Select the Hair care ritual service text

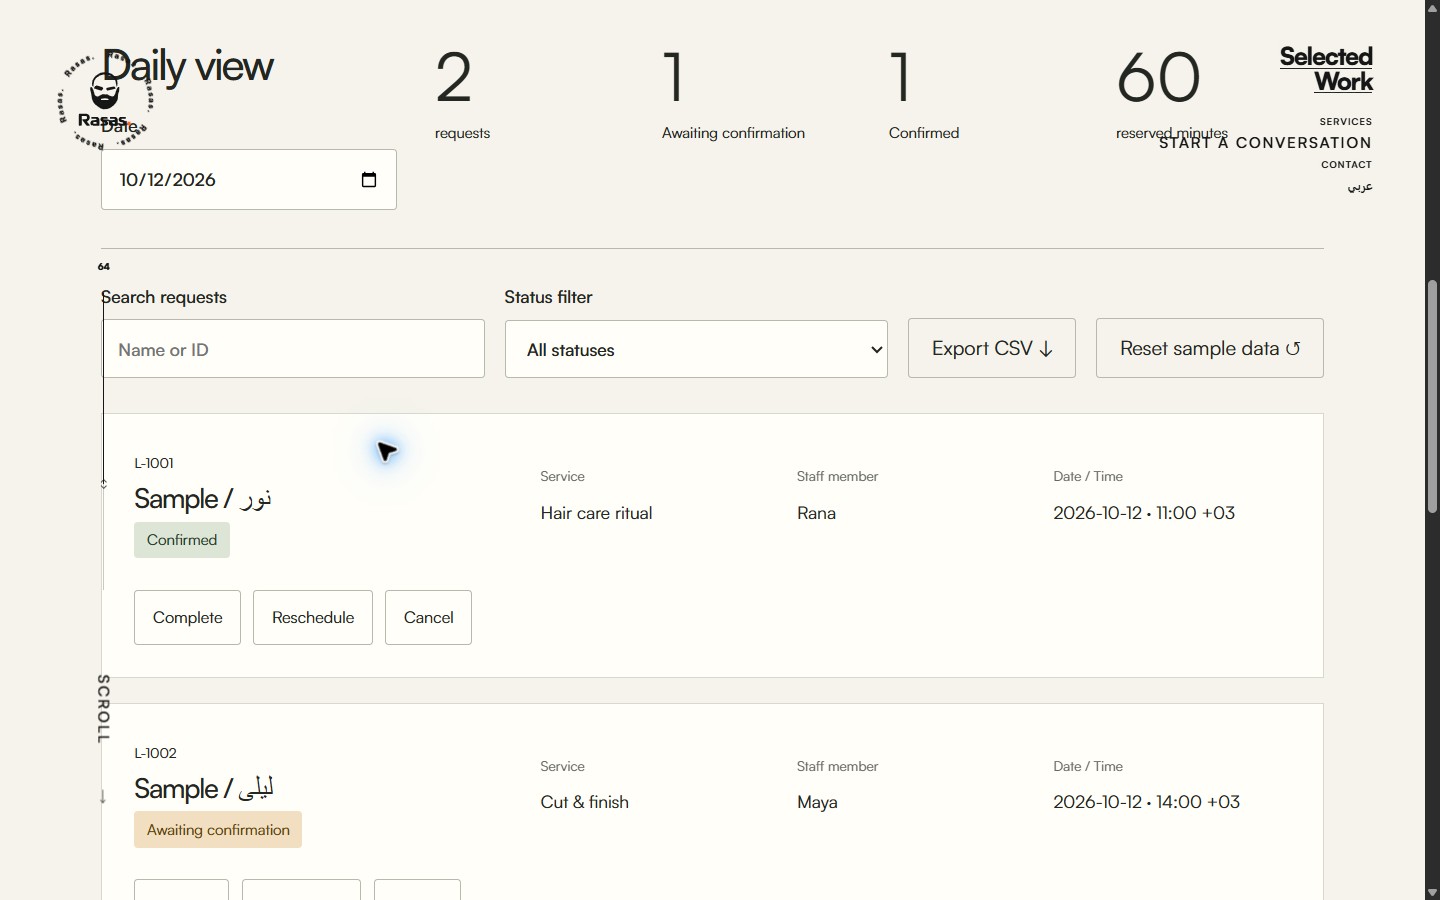[597, 513]
